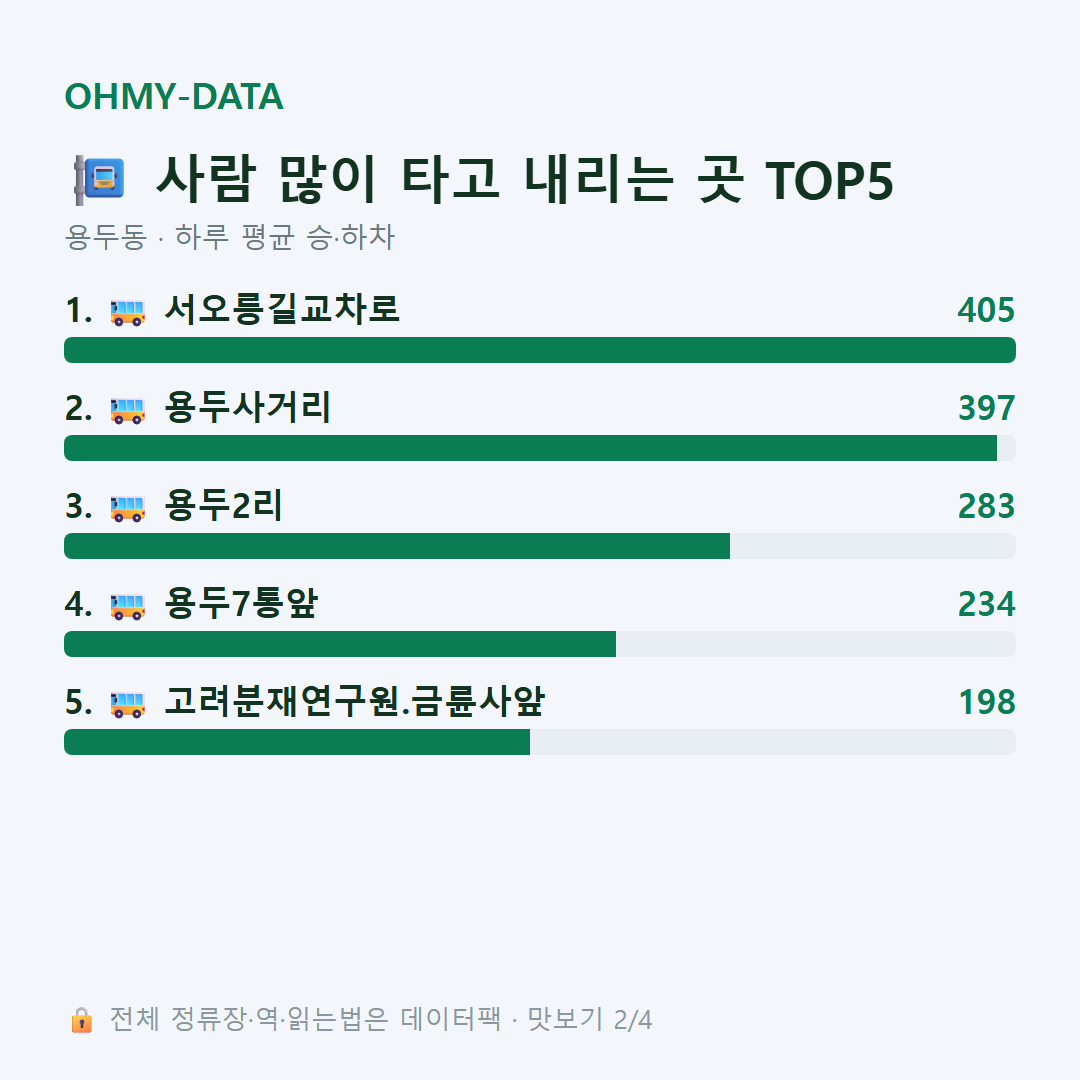Click the 서오릉길교차로 stop name
The width and height of the screenshot is (1080, 1080).
tap(282, 309)
